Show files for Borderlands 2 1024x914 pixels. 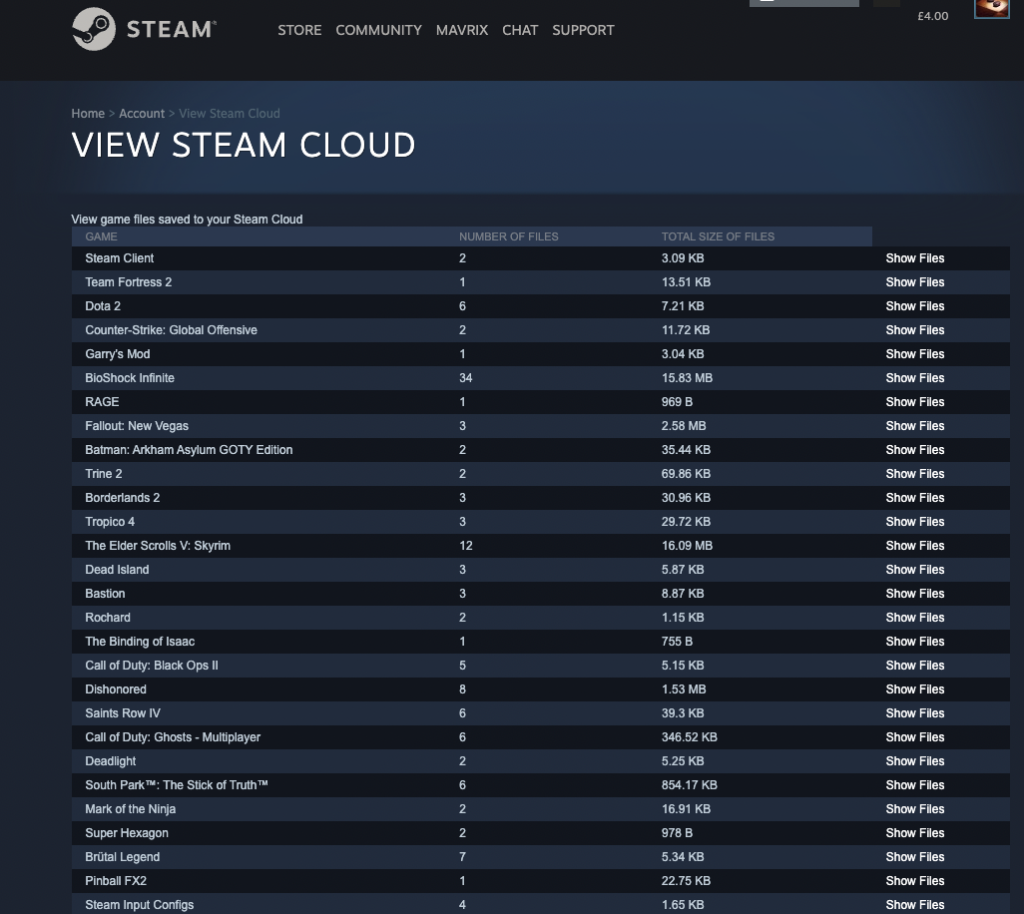point(915,497)
